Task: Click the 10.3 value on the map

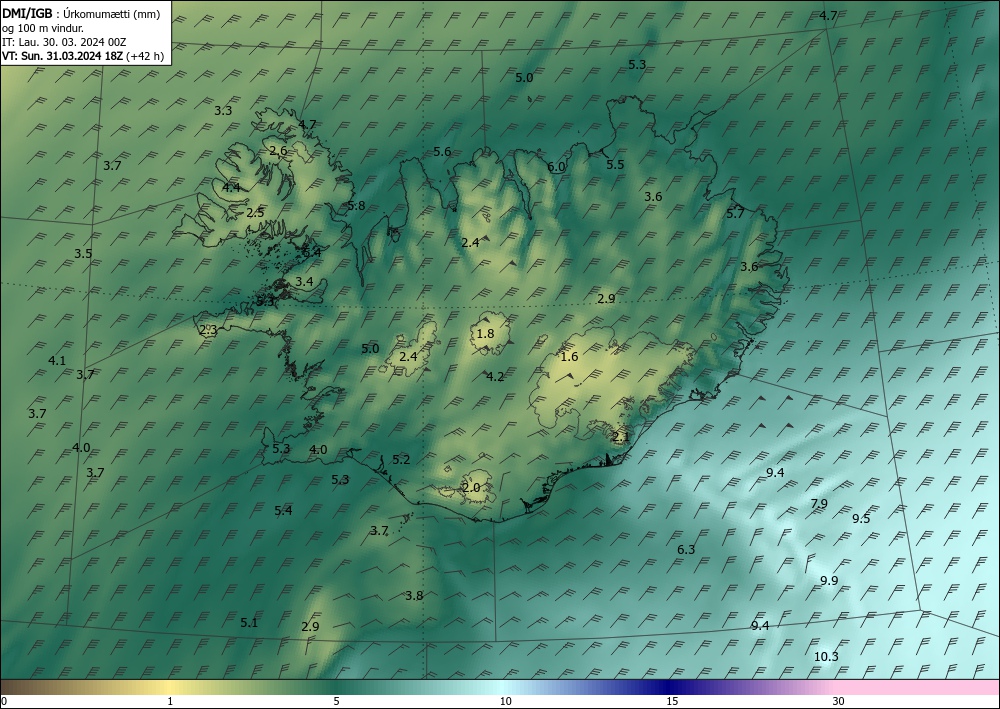Action: coord(827,657)
